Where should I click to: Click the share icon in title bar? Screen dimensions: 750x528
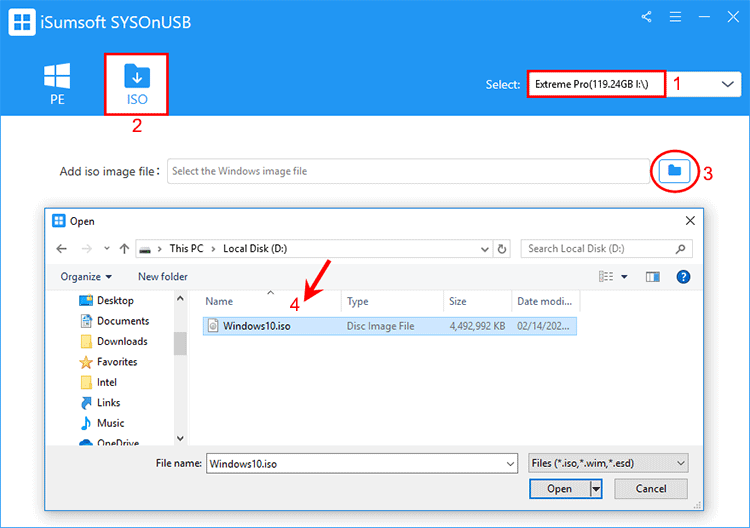[x=647, y=17]
